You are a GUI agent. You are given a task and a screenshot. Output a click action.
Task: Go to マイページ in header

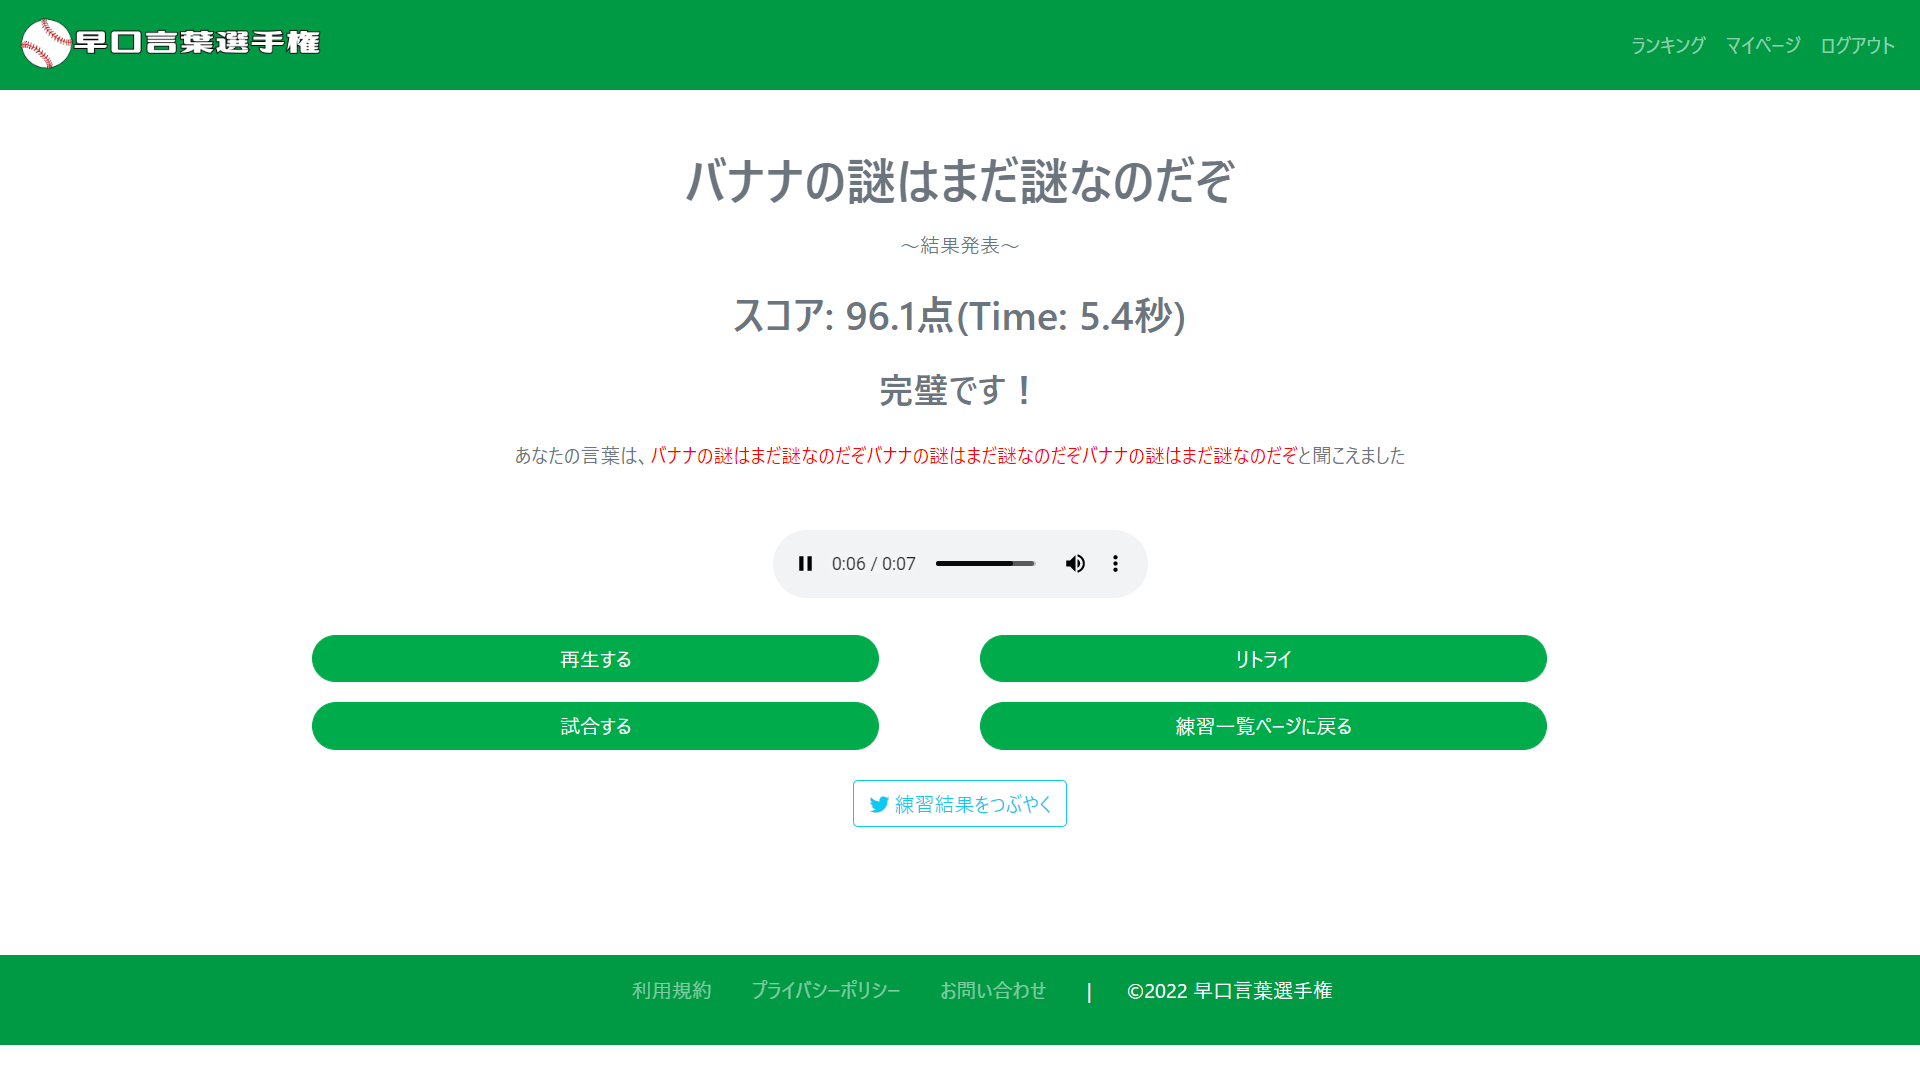pyautogui.click(x=1762, y=45)
